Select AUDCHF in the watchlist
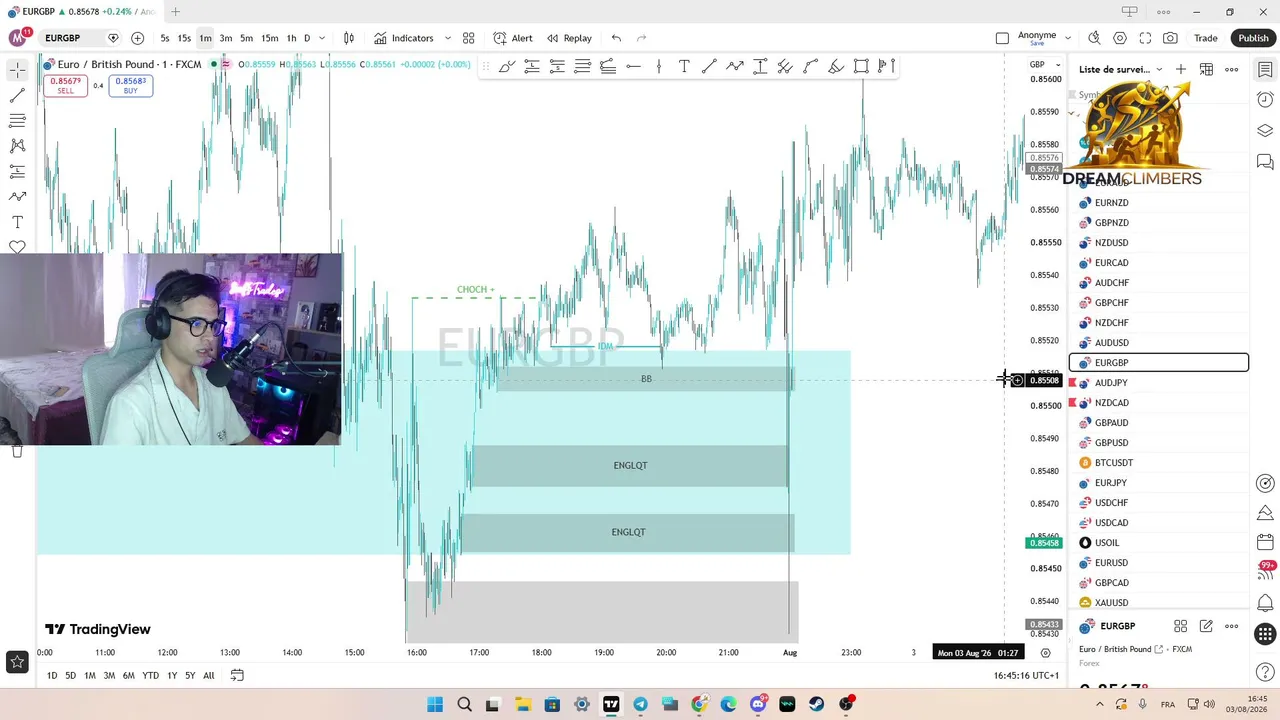Screen dimensions: 1280x720 pos(1159,283)
